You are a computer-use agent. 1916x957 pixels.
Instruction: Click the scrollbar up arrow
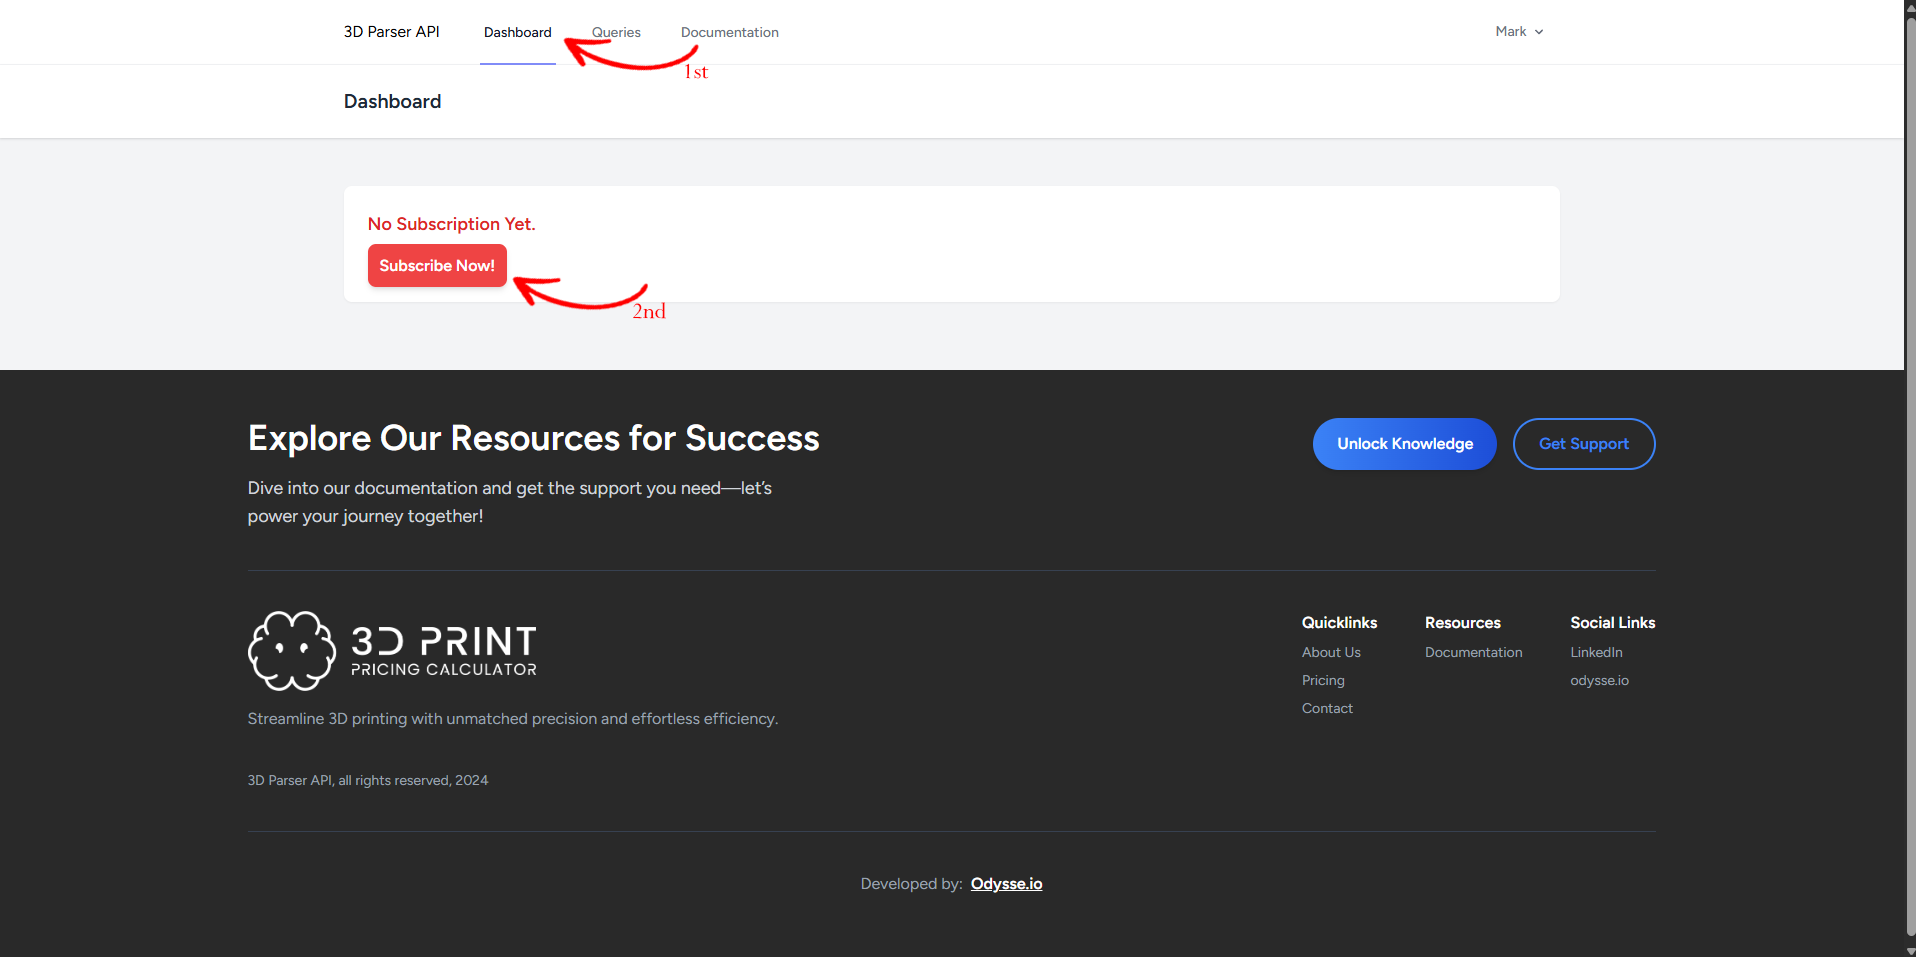point(1910,6)
